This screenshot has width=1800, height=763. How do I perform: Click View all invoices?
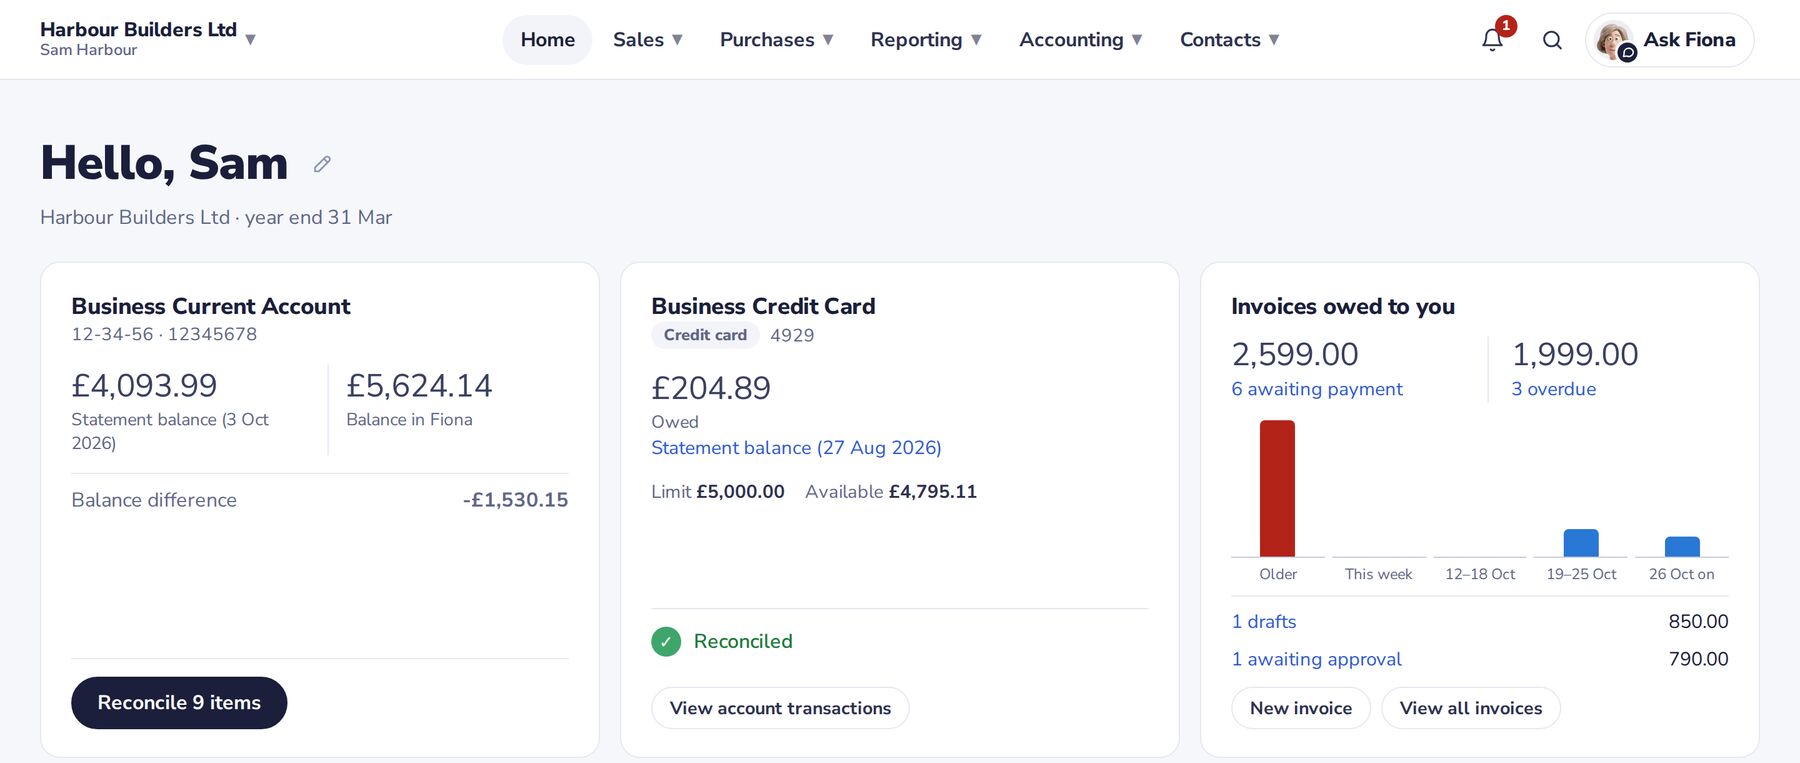tap(1471, 708)
